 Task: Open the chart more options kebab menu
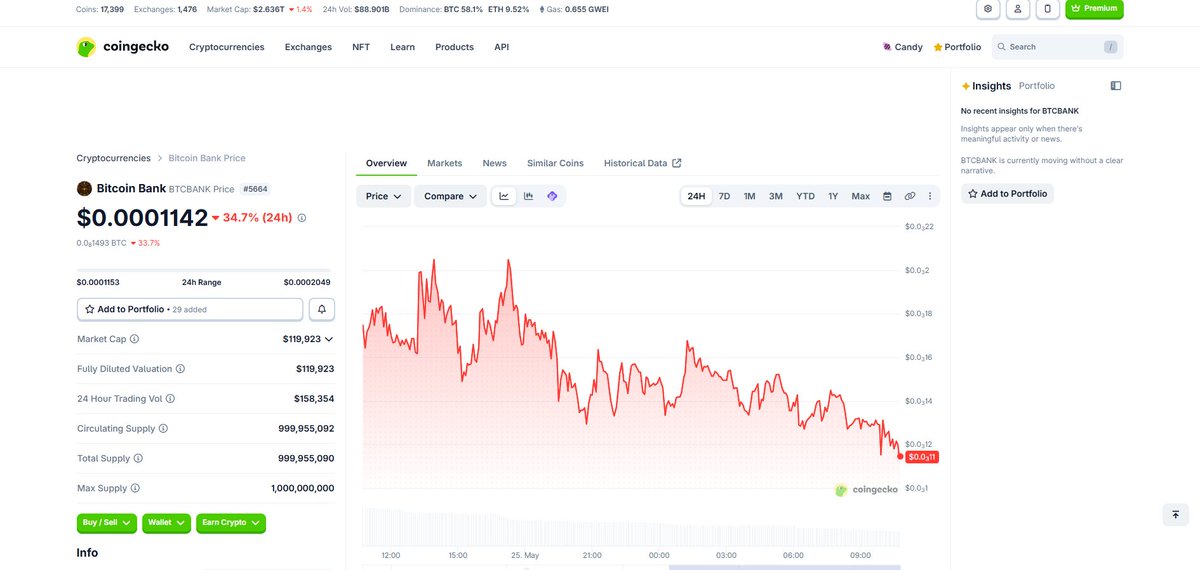point(931,196)
